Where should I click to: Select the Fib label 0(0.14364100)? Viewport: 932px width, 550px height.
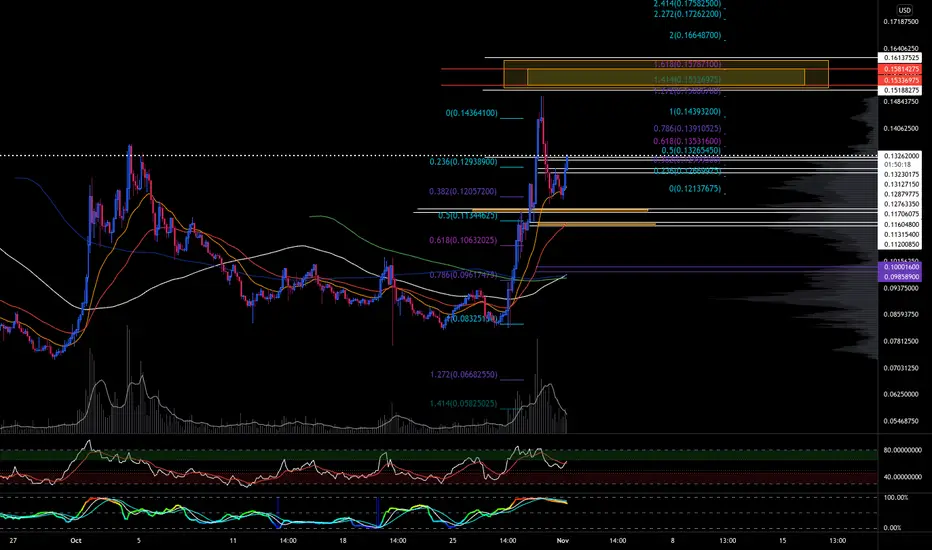click(471, 113)
